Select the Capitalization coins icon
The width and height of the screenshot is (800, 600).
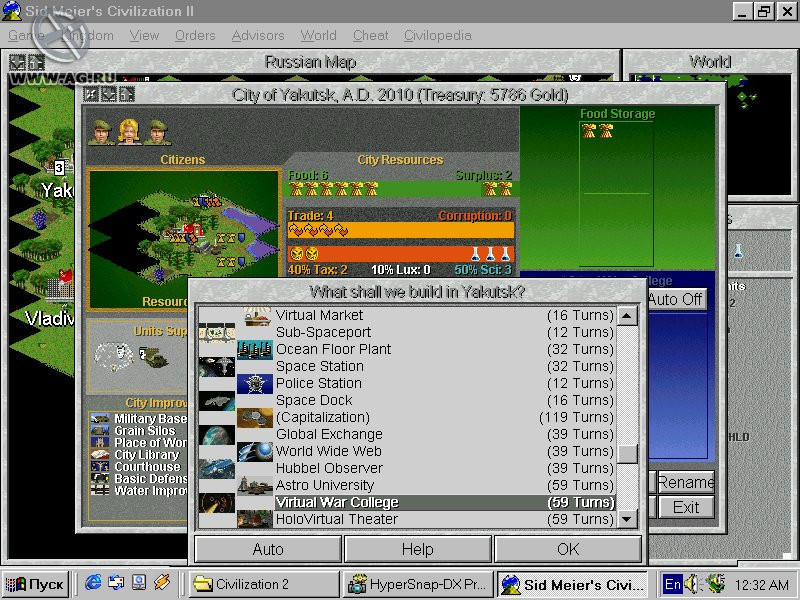coord(255,418)
